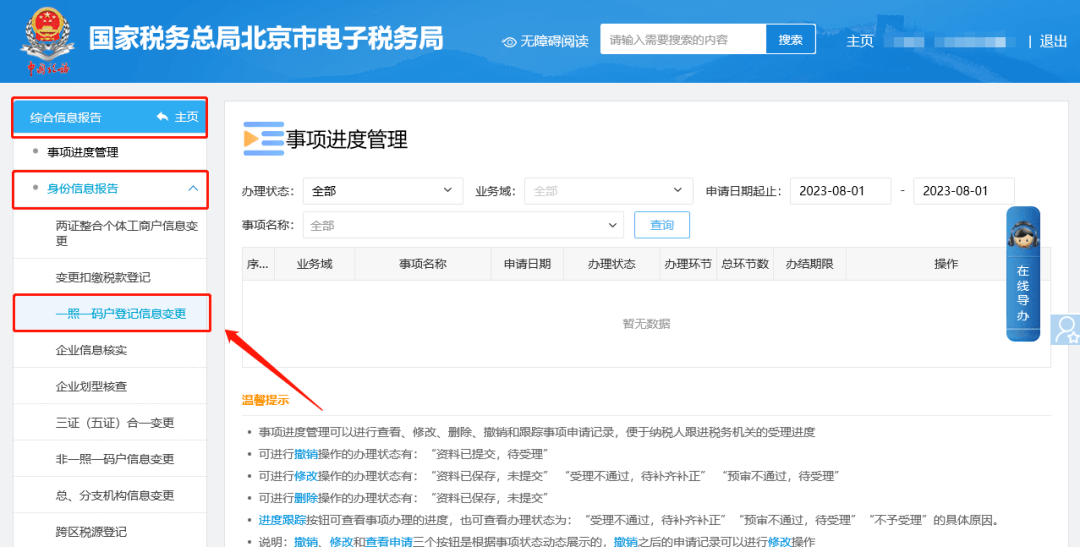Click the eye icon for 无障碍阅读
The width and height of the screenshot is (1080, 547).
509,41
